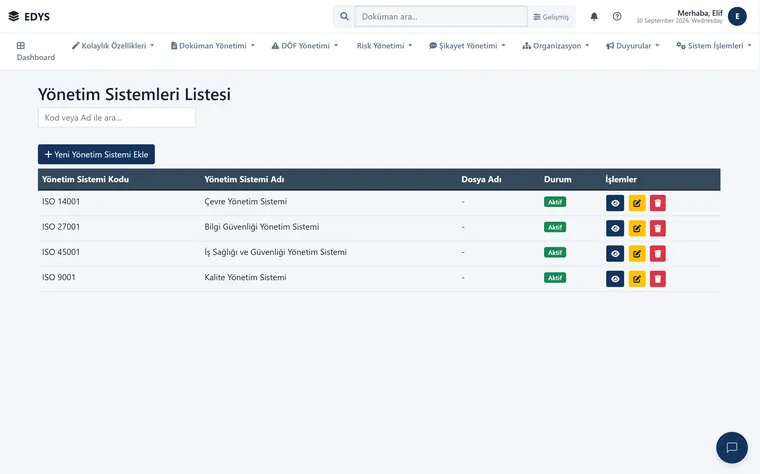This screenshot has width=760, height=474.
Task: Click İşlemler column header
Action: point(621,179)
